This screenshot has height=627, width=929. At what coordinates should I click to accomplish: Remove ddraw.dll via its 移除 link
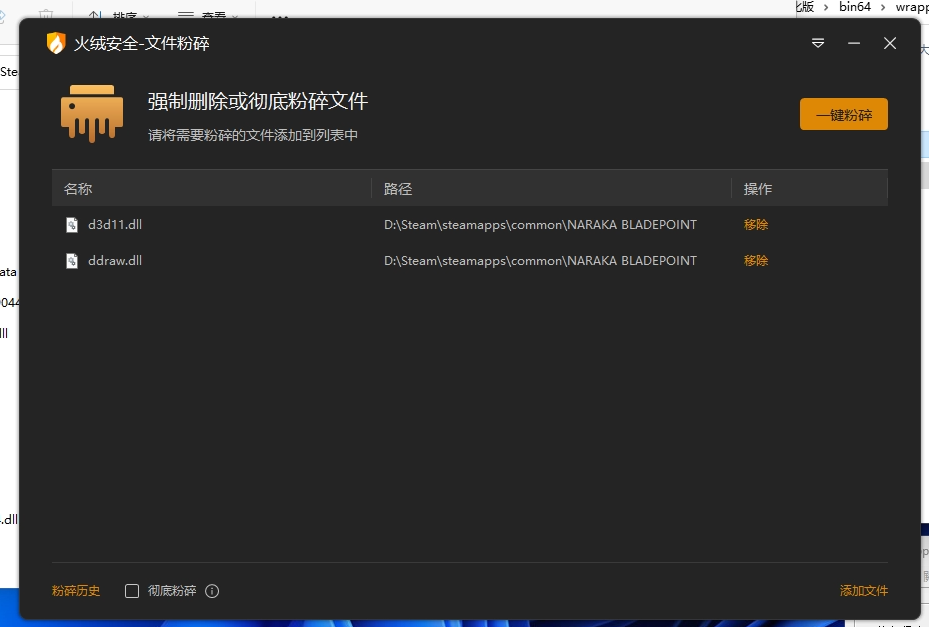coord(755,260)
